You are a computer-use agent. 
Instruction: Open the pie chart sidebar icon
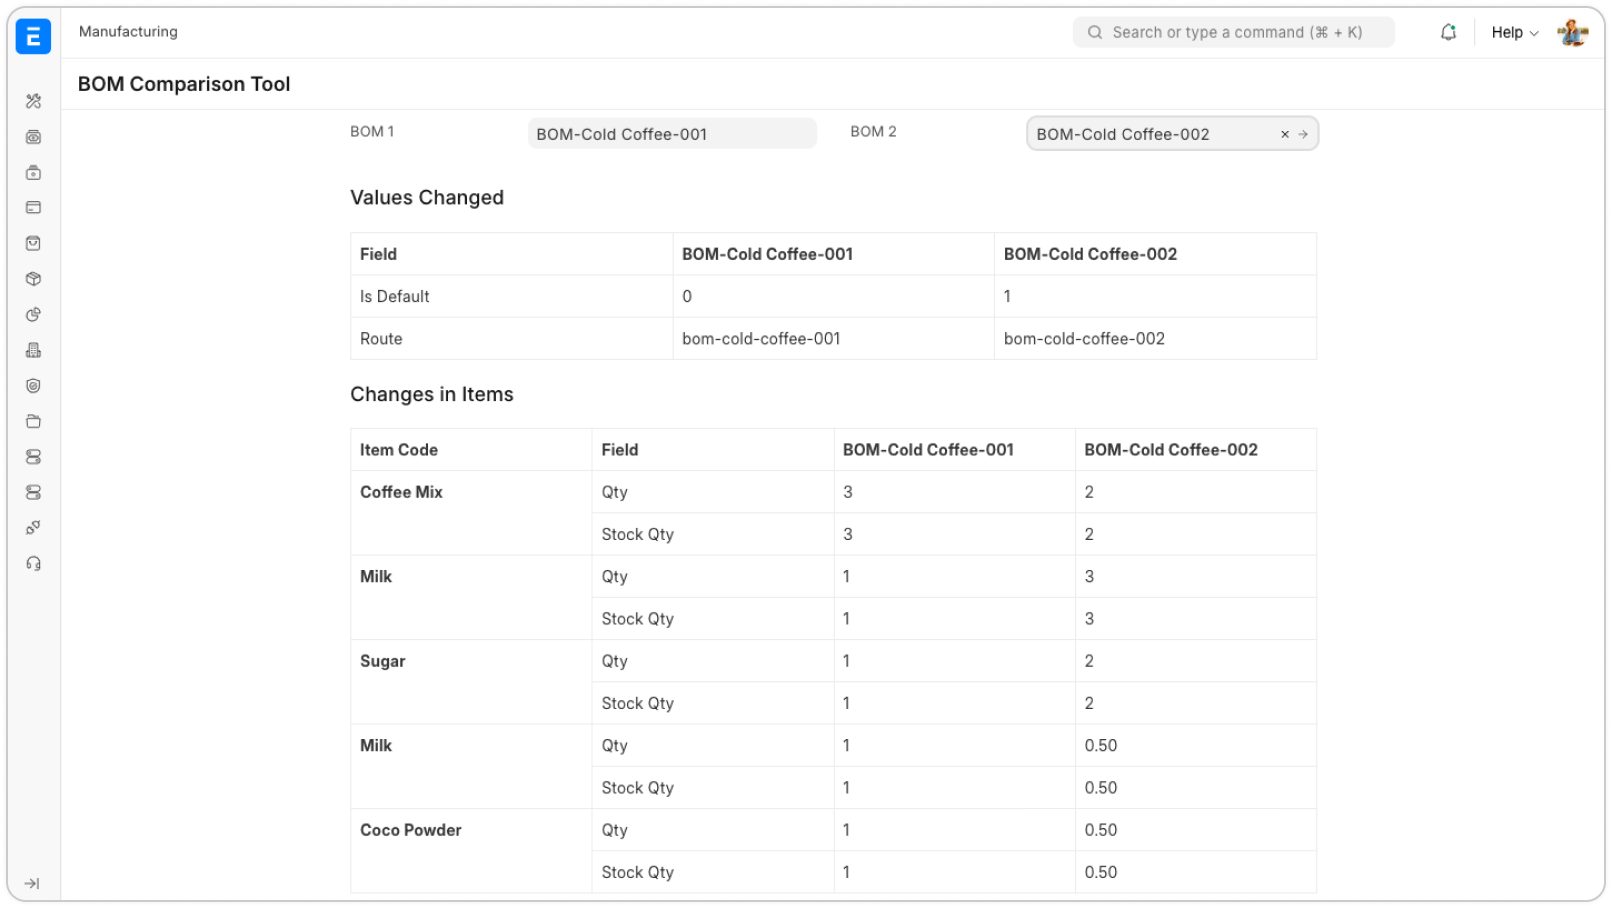point(33,315)
